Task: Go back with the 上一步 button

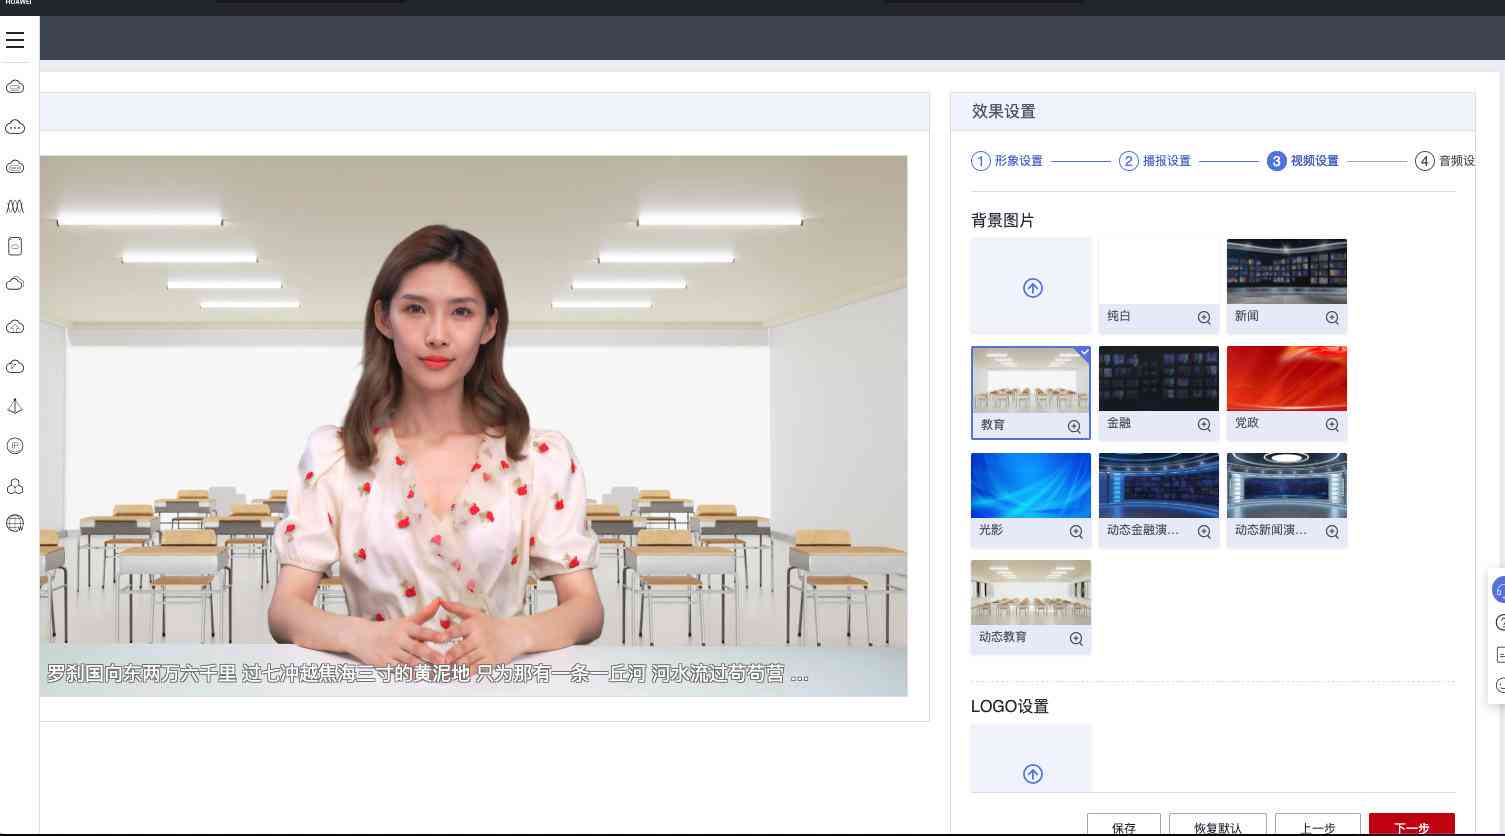Action: tap(1318, 825)
